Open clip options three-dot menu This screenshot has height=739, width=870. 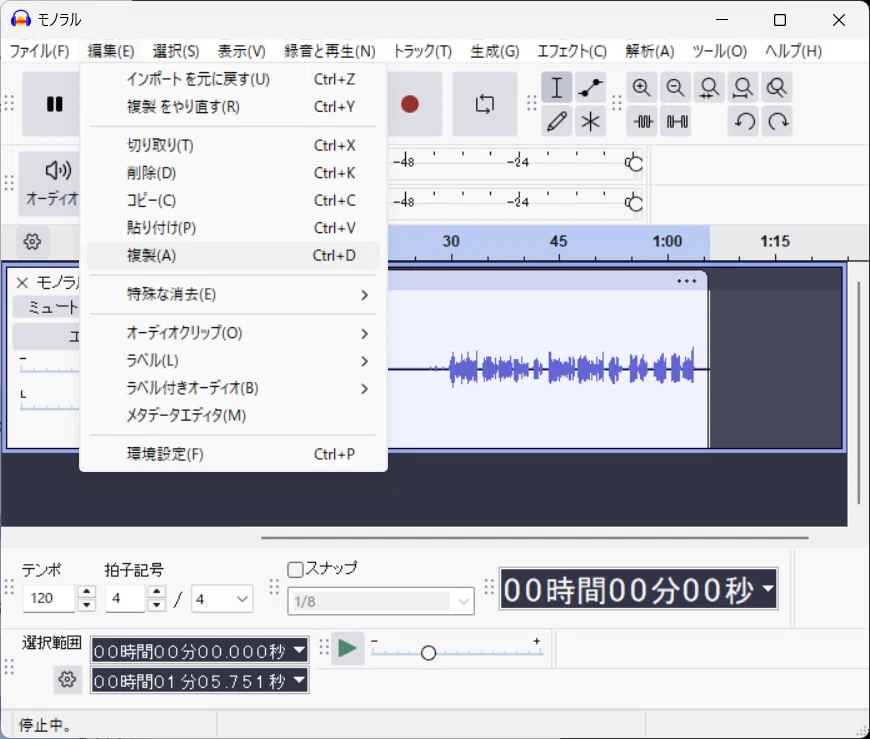pyautogui.click(x=686, y=281)
